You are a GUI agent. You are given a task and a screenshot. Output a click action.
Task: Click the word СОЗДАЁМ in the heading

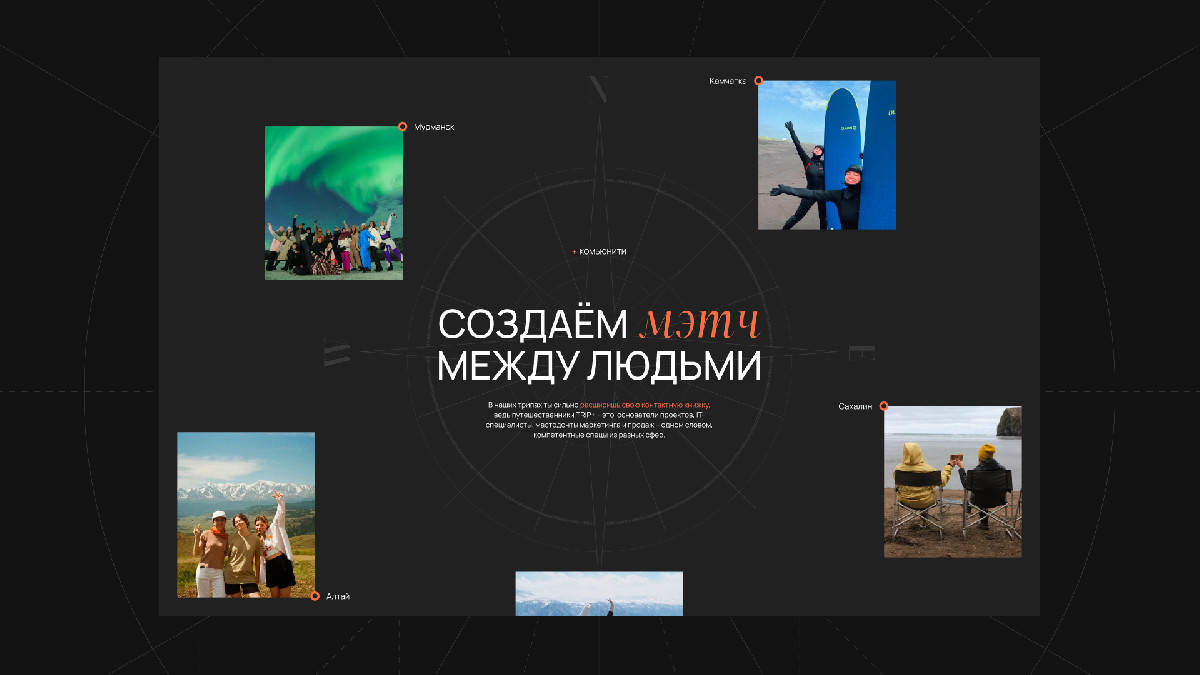tap(533, 325)
